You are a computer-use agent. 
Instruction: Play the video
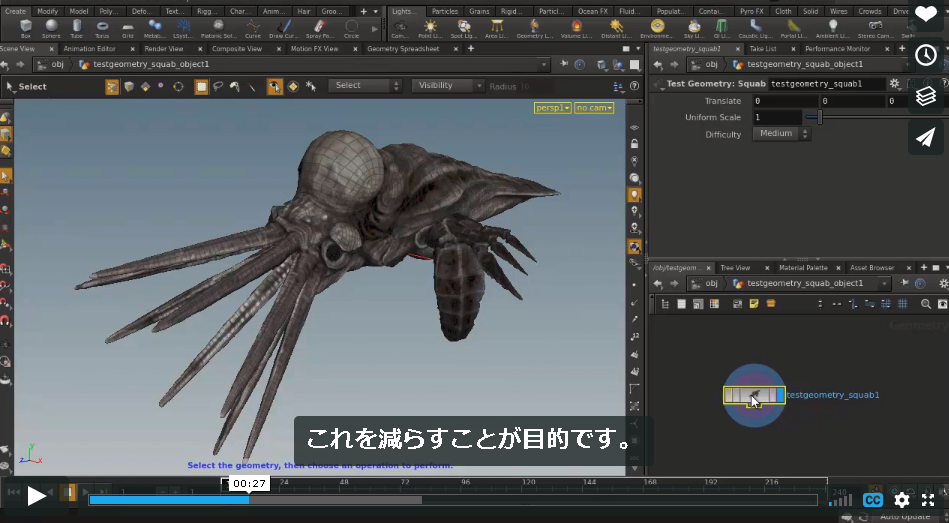point(36,496)
